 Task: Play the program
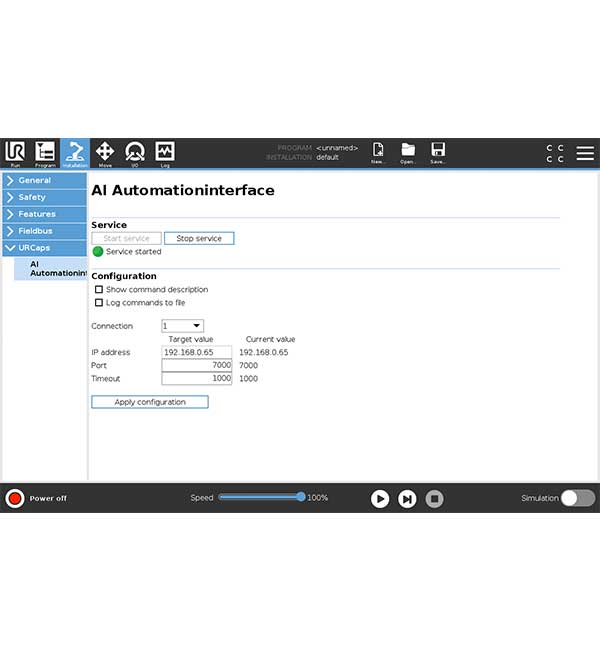[x=380, y=499]
